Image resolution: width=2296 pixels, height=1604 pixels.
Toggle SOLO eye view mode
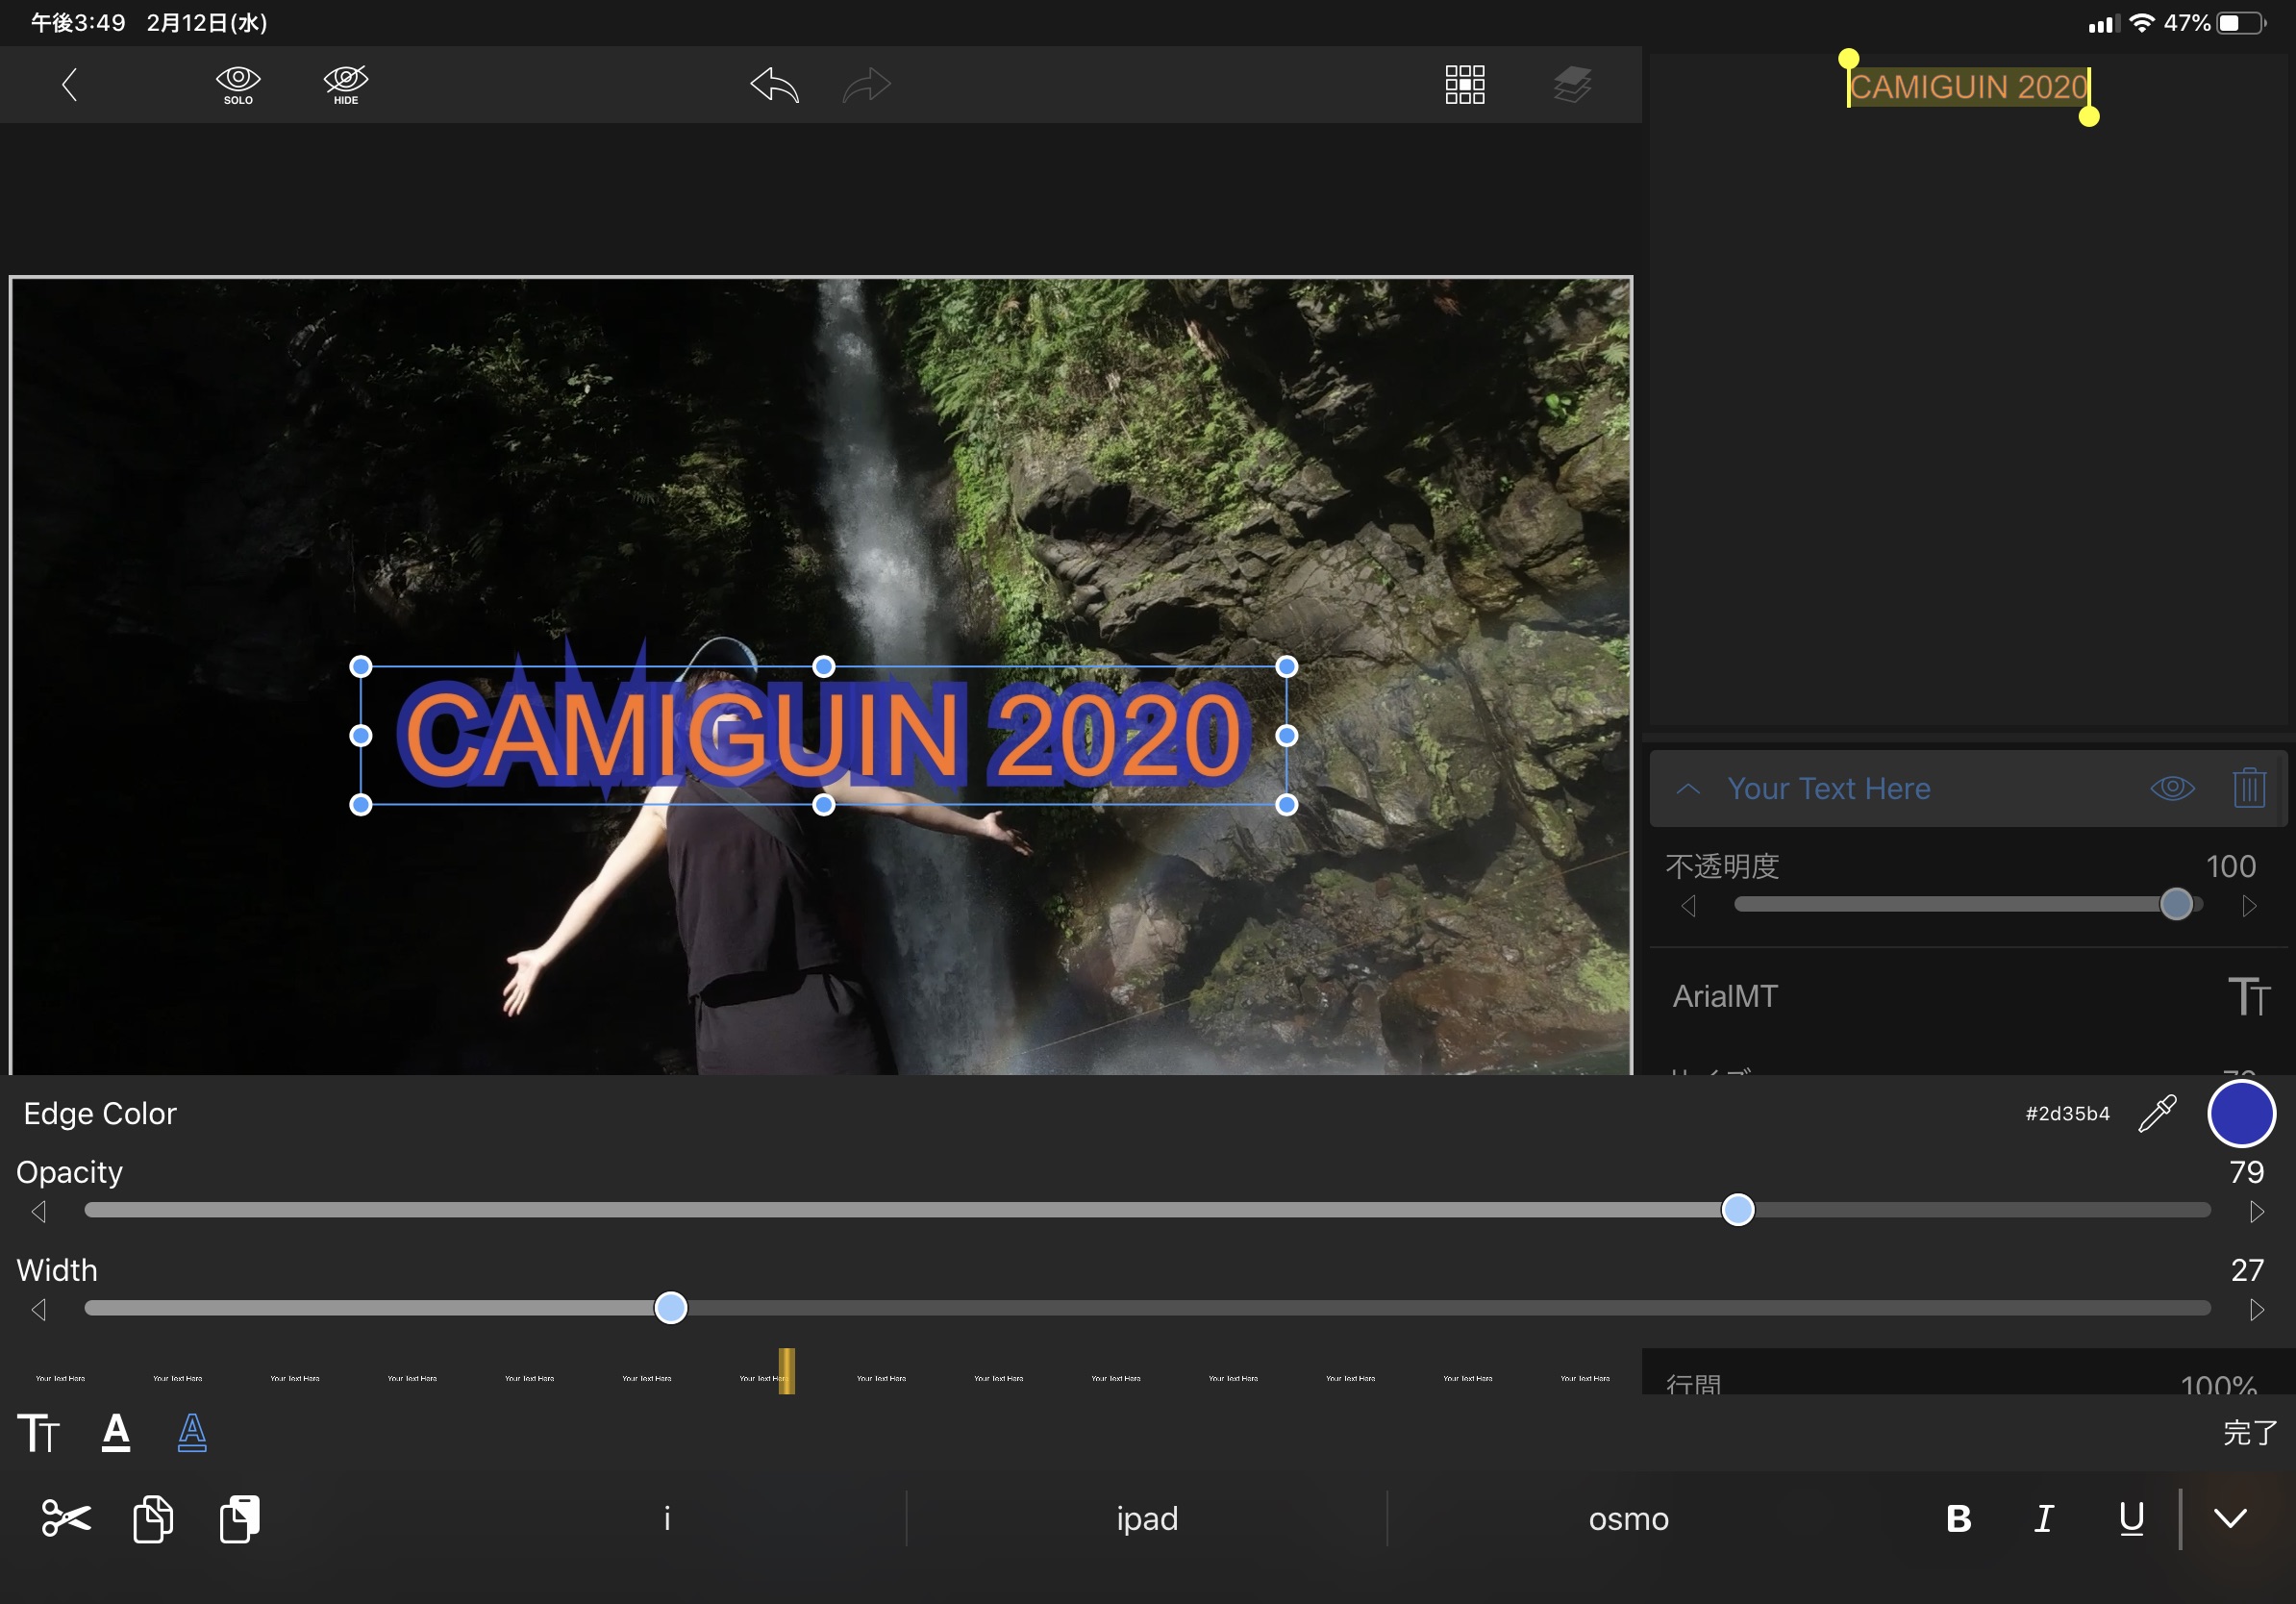tap(238, 84)
